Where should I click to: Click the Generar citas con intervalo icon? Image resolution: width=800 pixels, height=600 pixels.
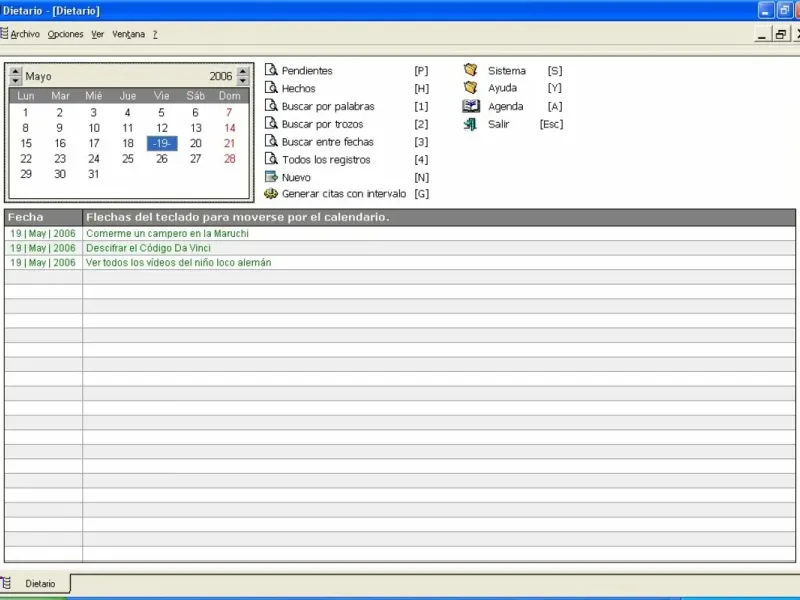(271, 193)
